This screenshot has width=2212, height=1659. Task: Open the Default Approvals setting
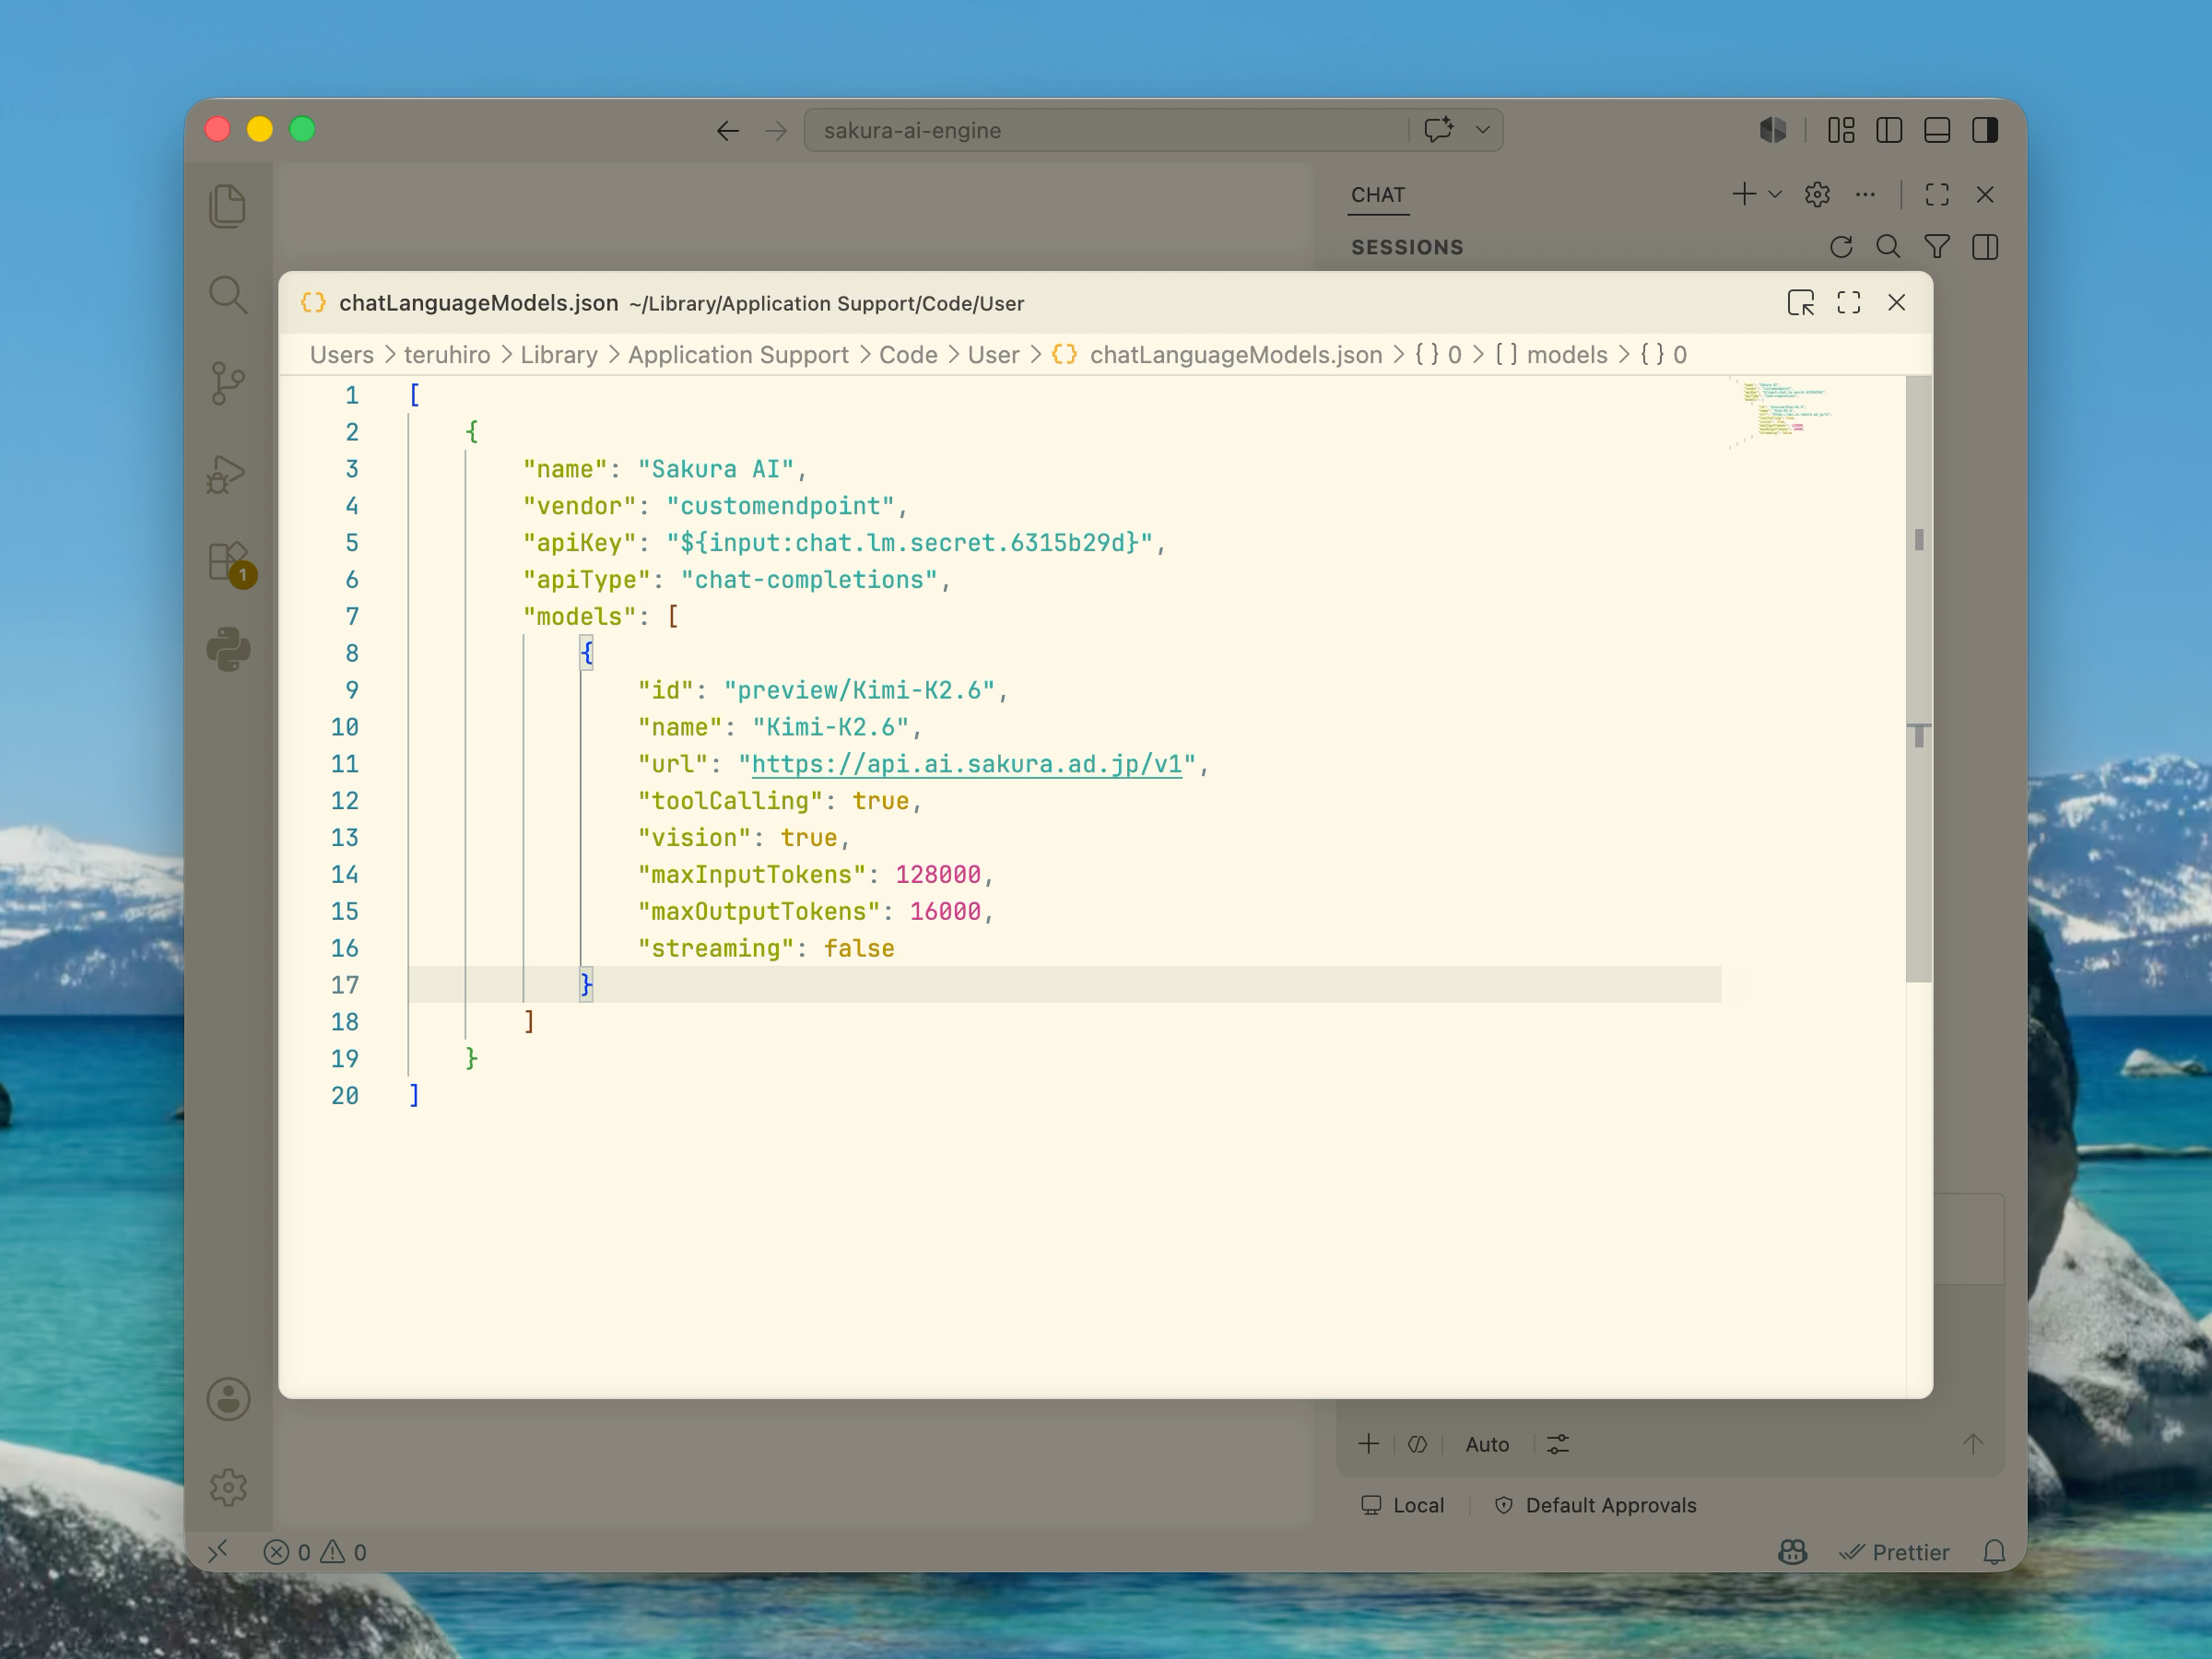pos(1596,1505)
